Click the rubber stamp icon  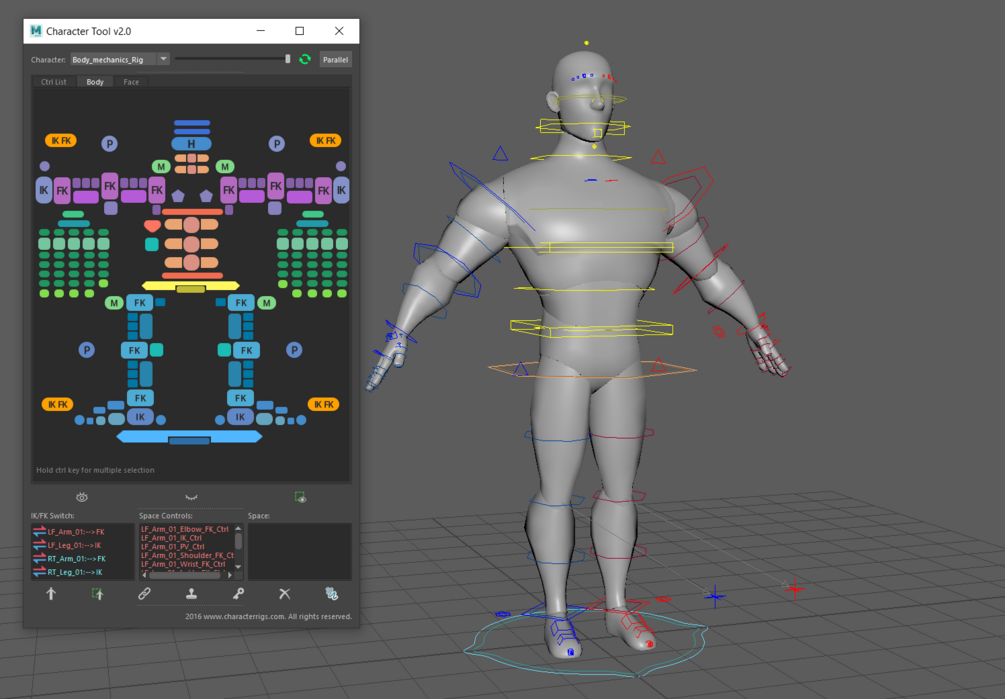pos(191,594)
